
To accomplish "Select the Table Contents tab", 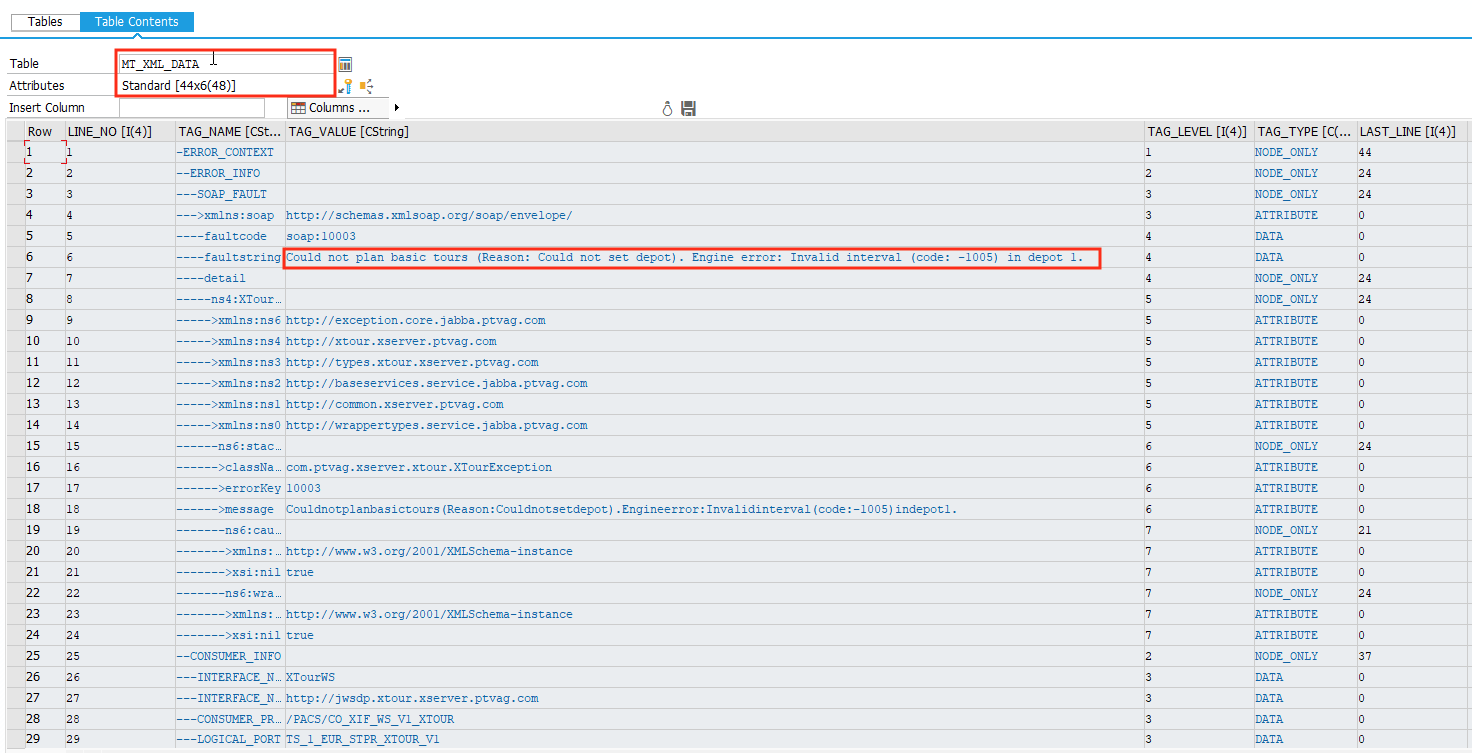I will (137, 22).
